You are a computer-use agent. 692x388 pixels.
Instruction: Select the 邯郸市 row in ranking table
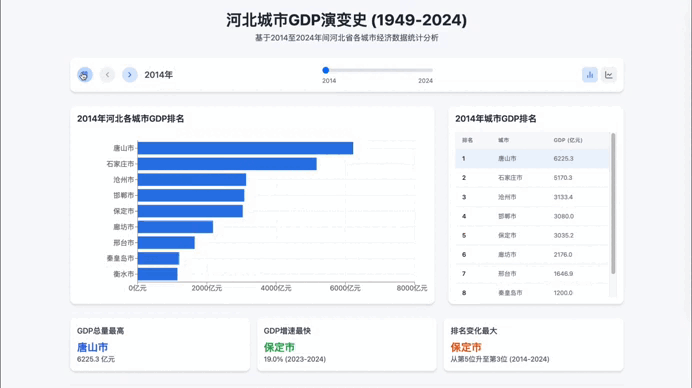(532, 216)
